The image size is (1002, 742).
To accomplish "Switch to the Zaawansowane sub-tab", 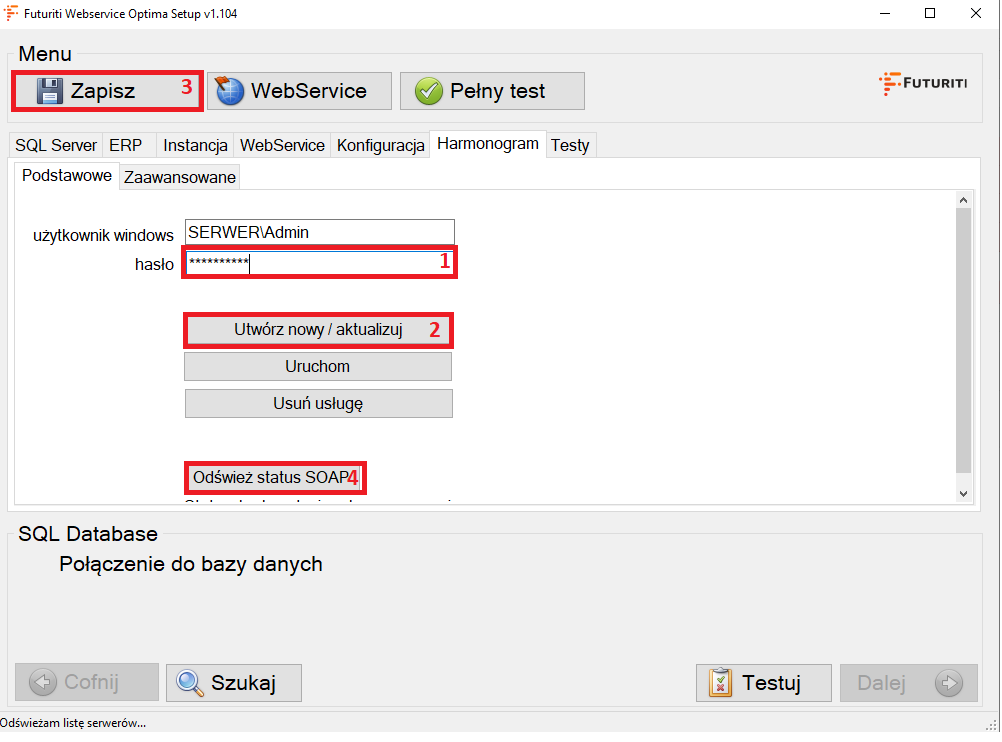I will 180,177.
